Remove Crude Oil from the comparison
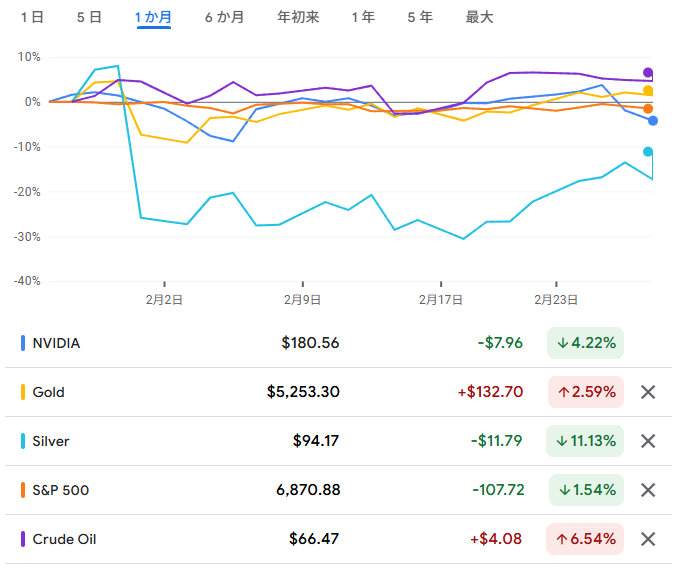The image size is (687, 574). [648, 539]
